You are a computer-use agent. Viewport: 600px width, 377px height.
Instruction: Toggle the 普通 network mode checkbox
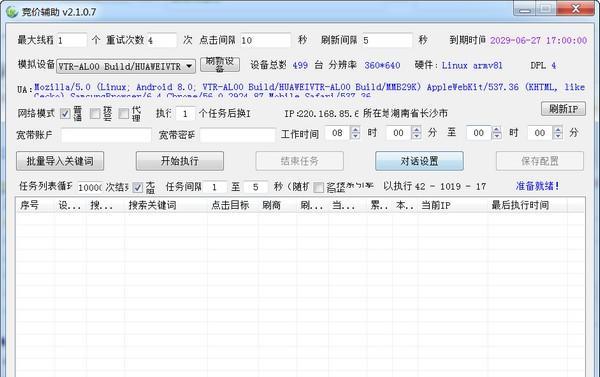65,113
